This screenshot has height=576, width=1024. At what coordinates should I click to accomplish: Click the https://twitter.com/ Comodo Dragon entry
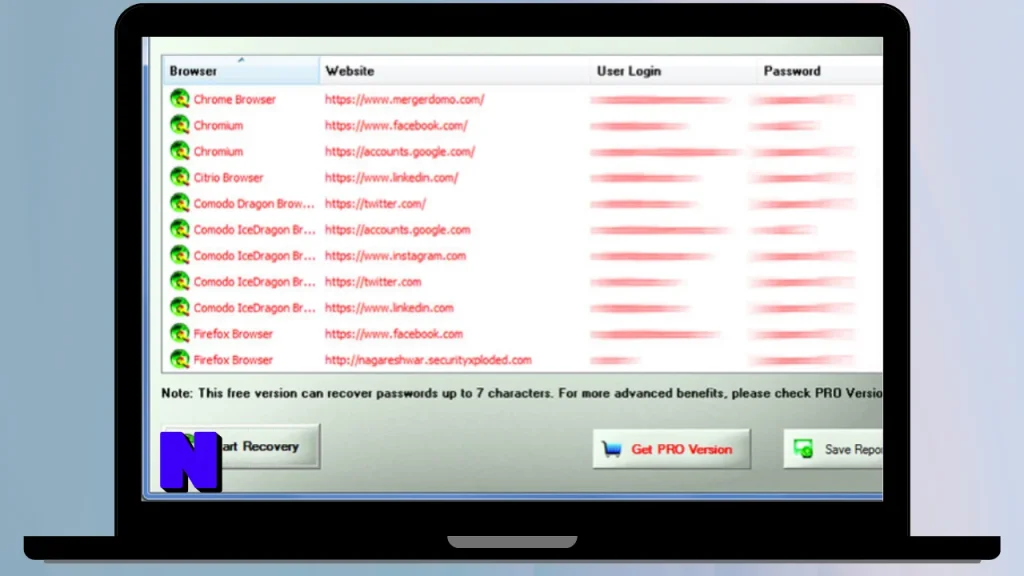pos(375,204)
